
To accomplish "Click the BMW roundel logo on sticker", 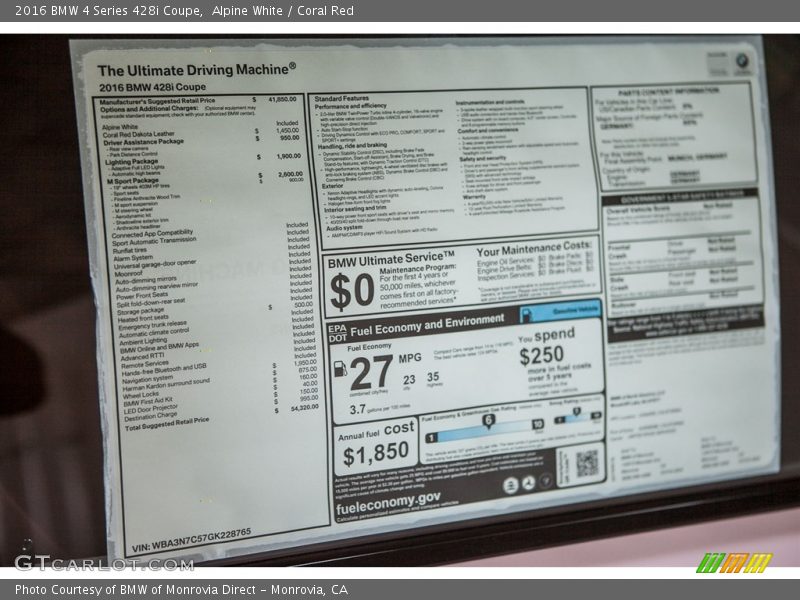I will coord(742,62).
